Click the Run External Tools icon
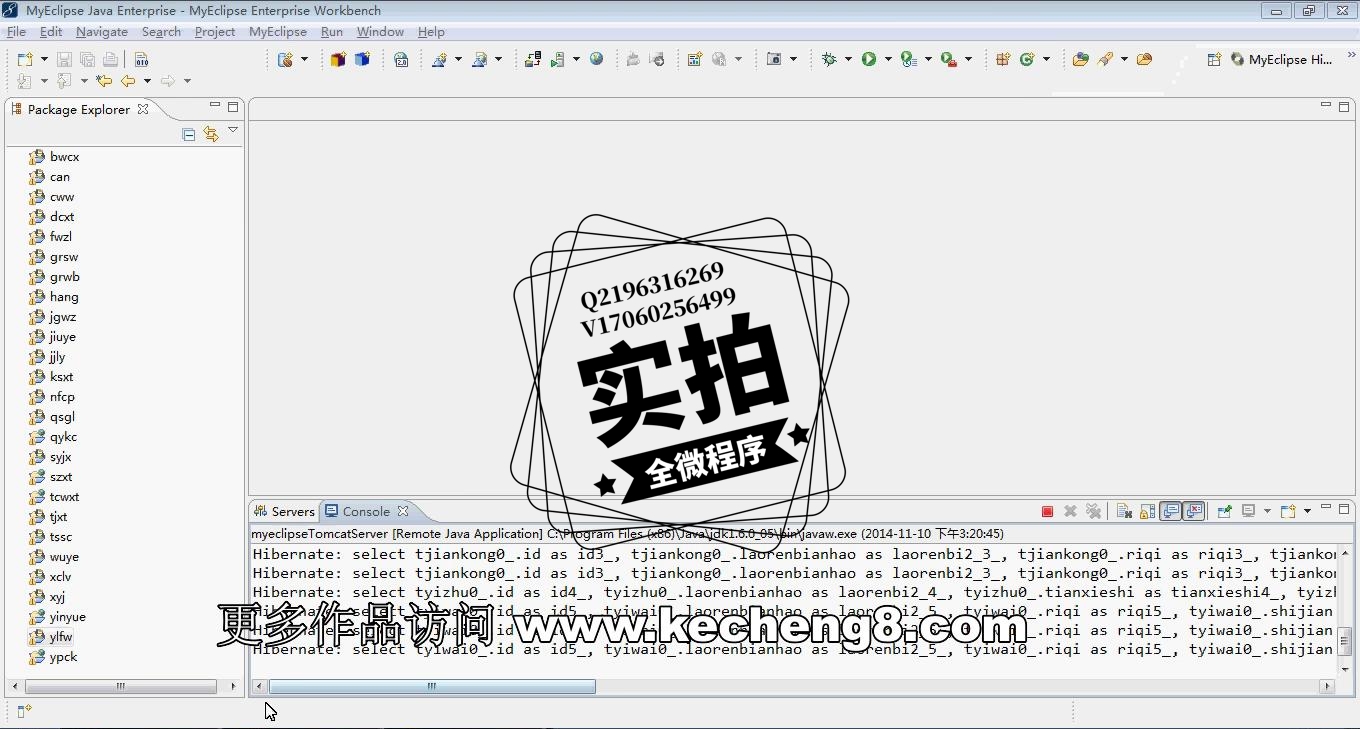The image size is (1360, 729). 948,60
